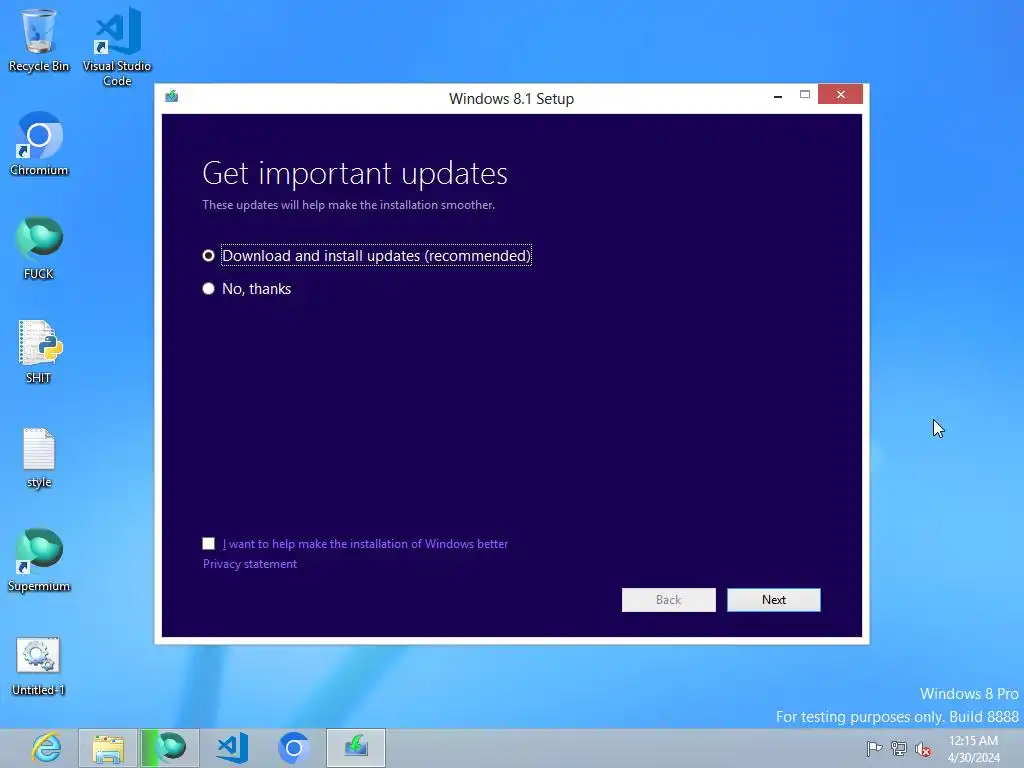Image resolution: width=1024 pixels, height=768 pixels.
Task: Open Chromium from the taskbar
Action: coord(294,748)
